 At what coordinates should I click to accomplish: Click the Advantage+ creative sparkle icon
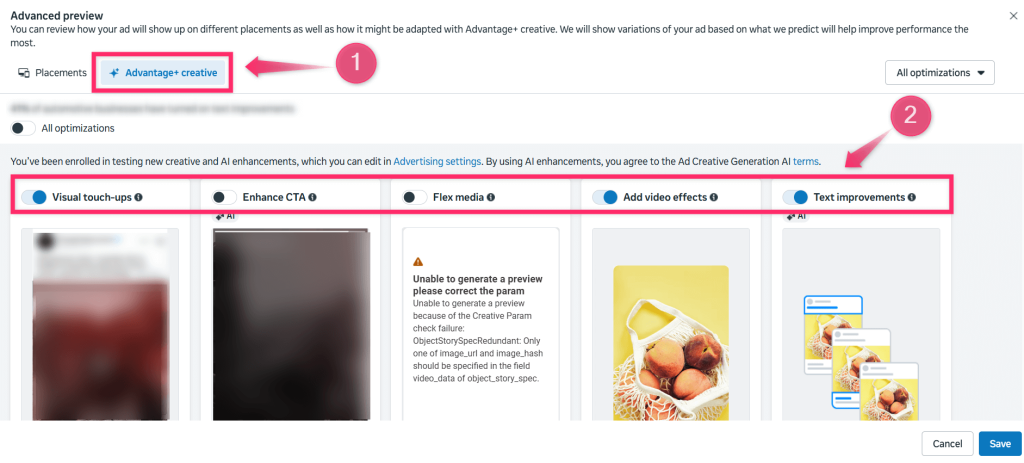114,73
